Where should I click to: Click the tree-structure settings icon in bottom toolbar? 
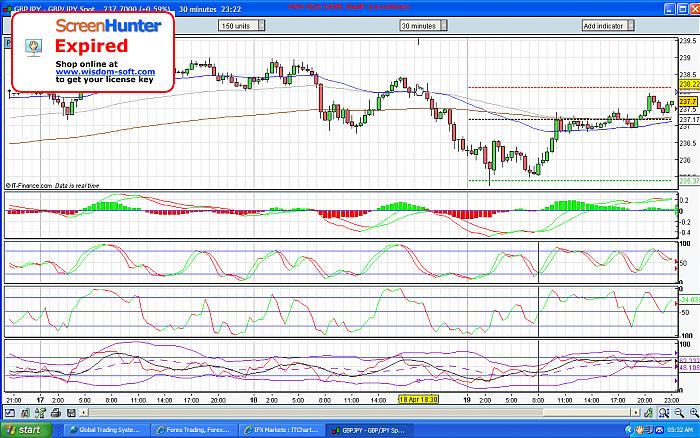pos(40,413)
